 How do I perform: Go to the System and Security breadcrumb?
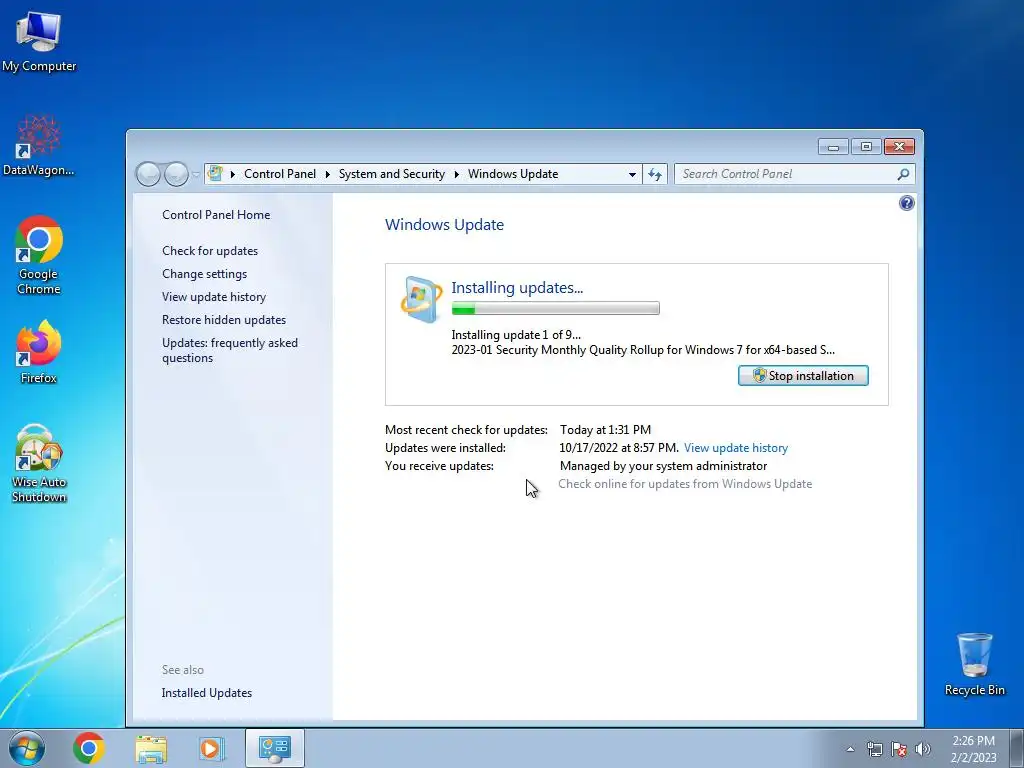click(x=391, y=174)
